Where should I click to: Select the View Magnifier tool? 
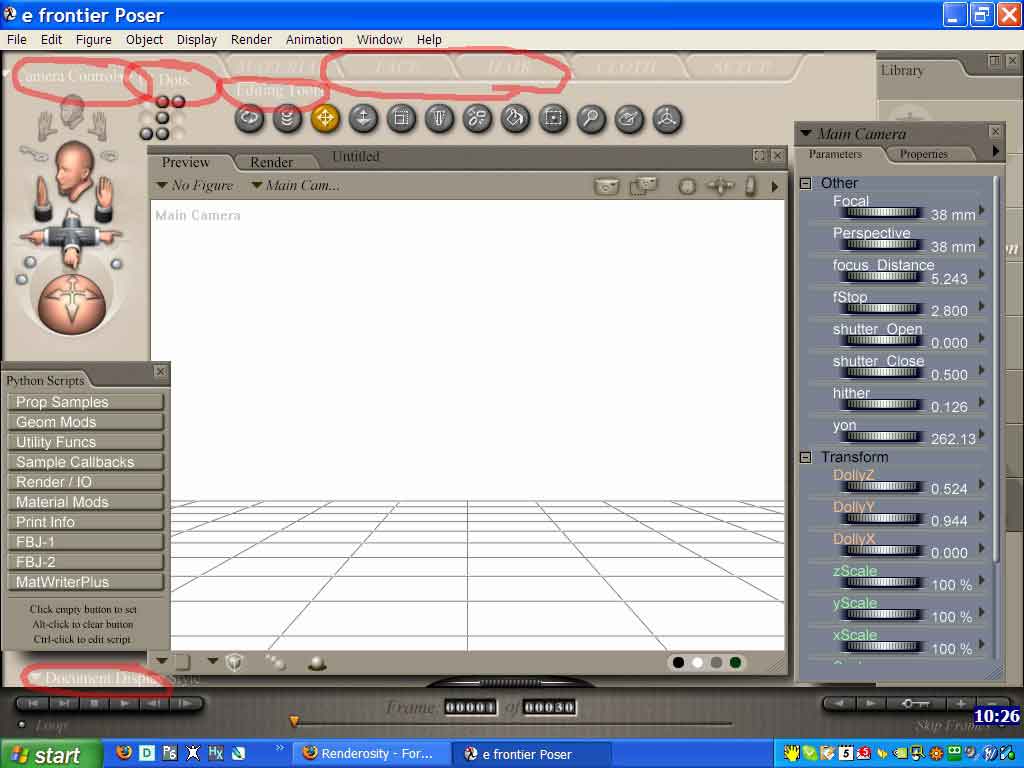tap(591, 118)
